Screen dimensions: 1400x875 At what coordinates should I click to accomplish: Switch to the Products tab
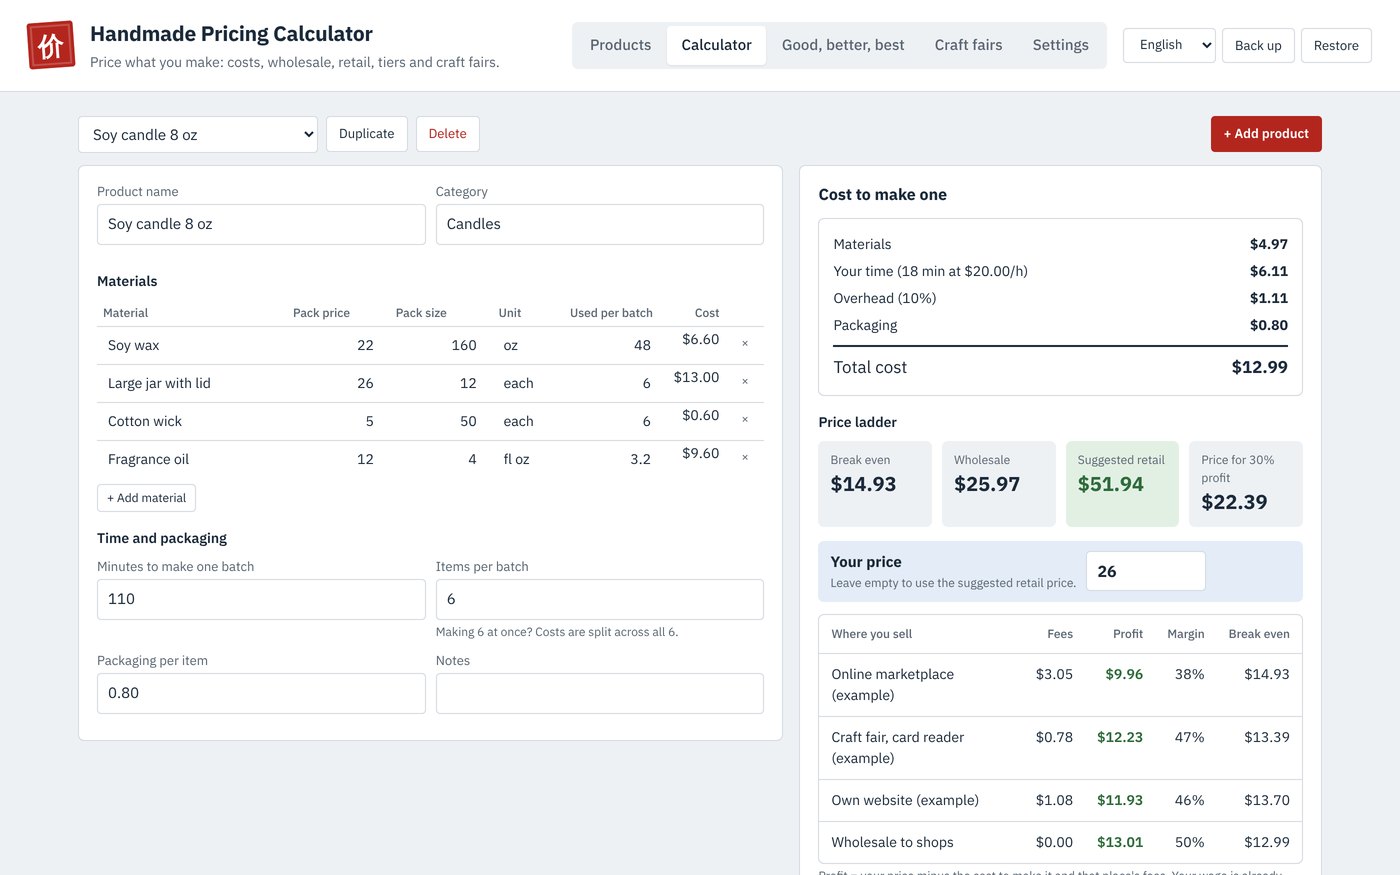620,45
